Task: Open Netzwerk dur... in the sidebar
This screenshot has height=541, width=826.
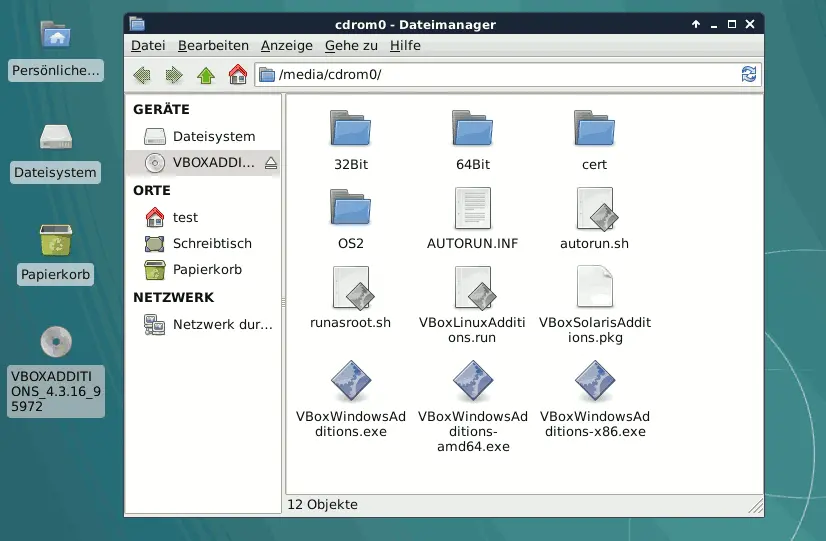Action: (203, 324)
